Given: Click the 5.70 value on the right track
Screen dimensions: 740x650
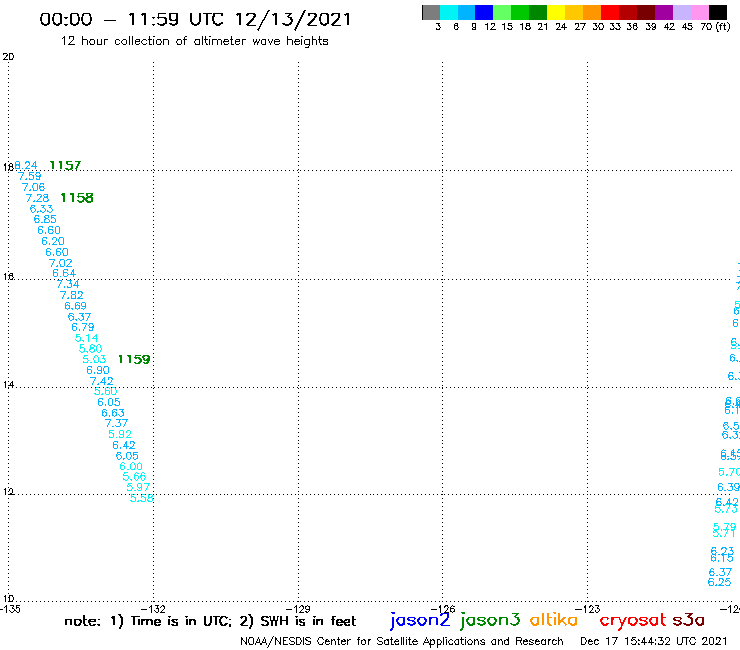Looking at the screenshot, I should tap(729, 472).
